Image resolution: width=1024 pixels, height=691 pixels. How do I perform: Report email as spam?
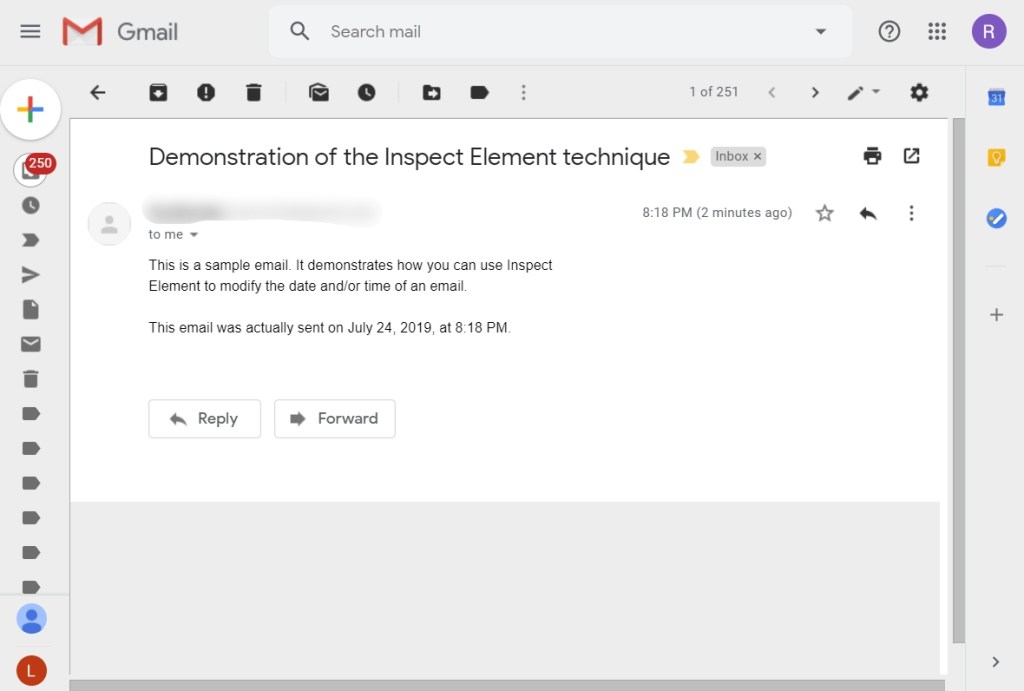pyautogui.click(x=206, y=92)
